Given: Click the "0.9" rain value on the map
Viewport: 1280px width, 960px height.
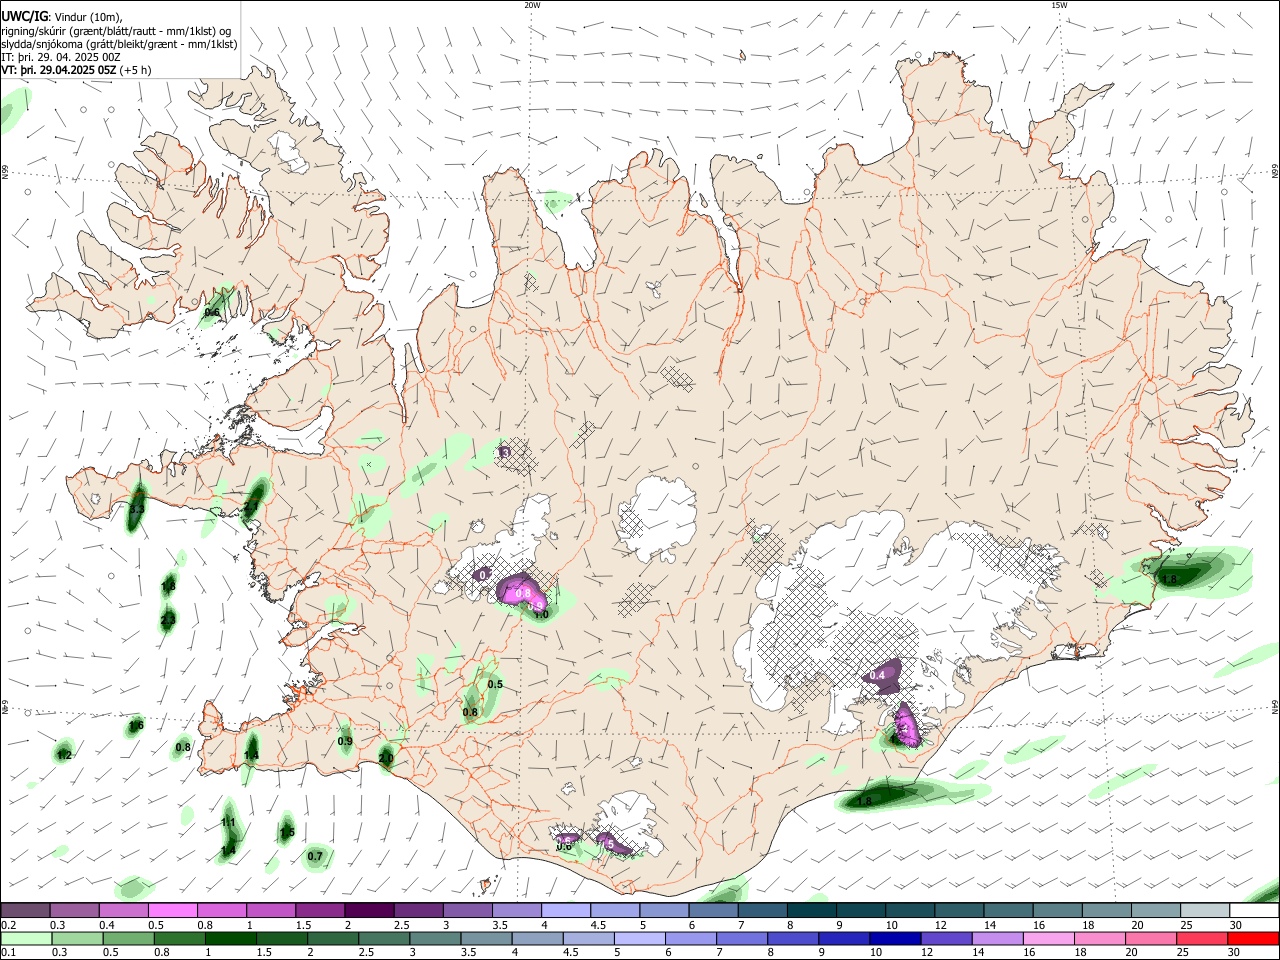Looking at the screenshot, I should (x=345, y=741).
